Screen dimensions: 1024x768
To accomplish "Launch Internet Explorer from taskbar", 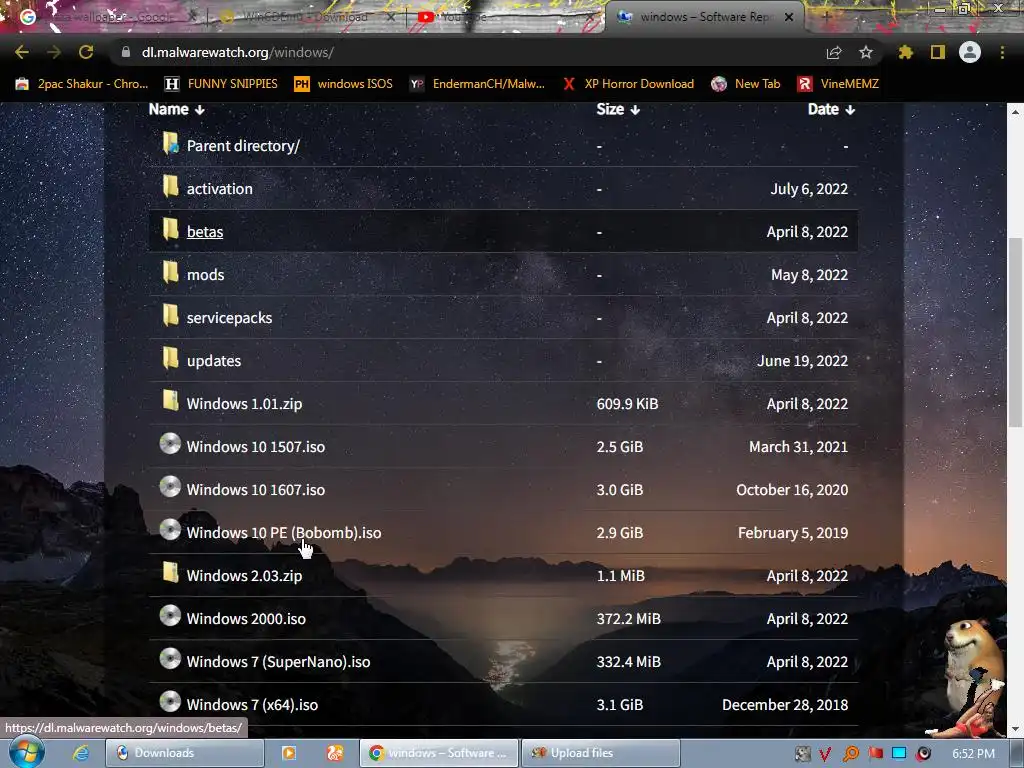I will coord(81,753).
